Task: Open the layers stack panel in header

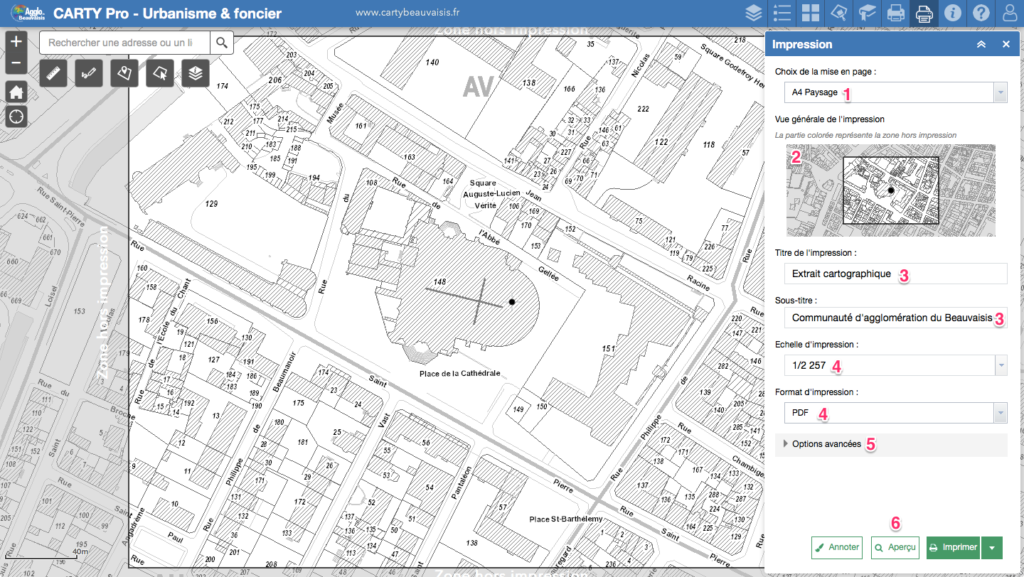Action: coord(754,13)
